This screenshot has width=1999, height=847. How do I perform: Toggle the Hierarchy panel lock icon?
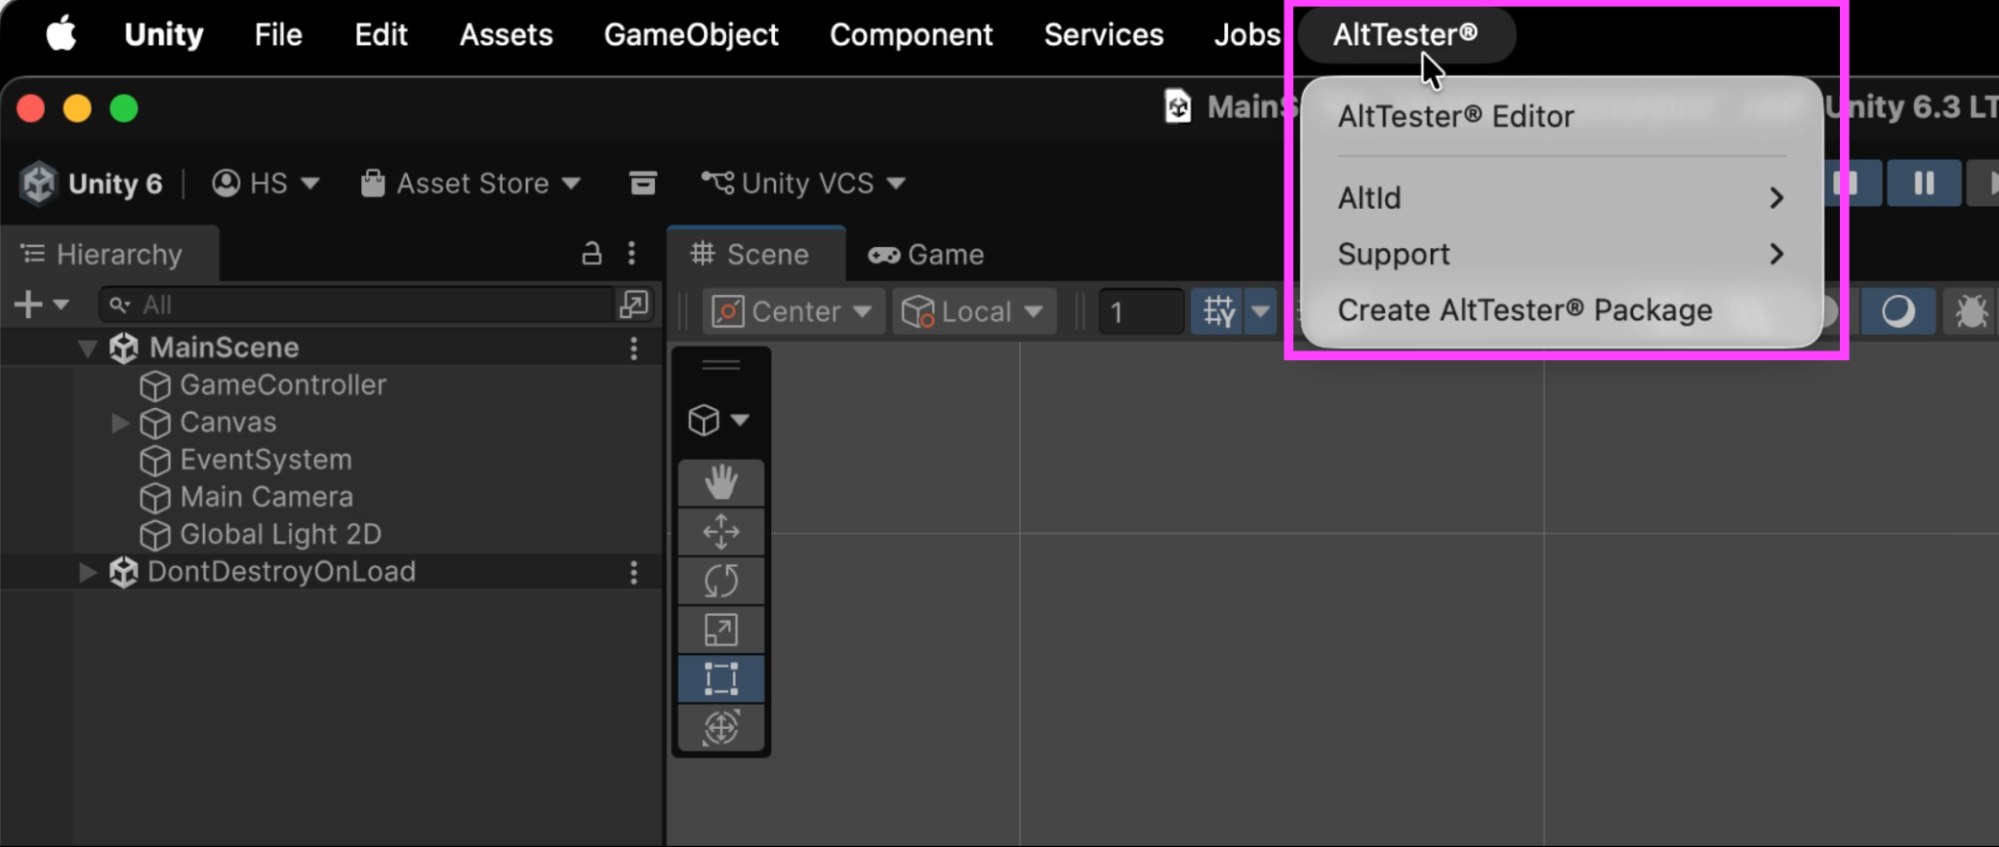pyautogui.click(x=592, y=254)
